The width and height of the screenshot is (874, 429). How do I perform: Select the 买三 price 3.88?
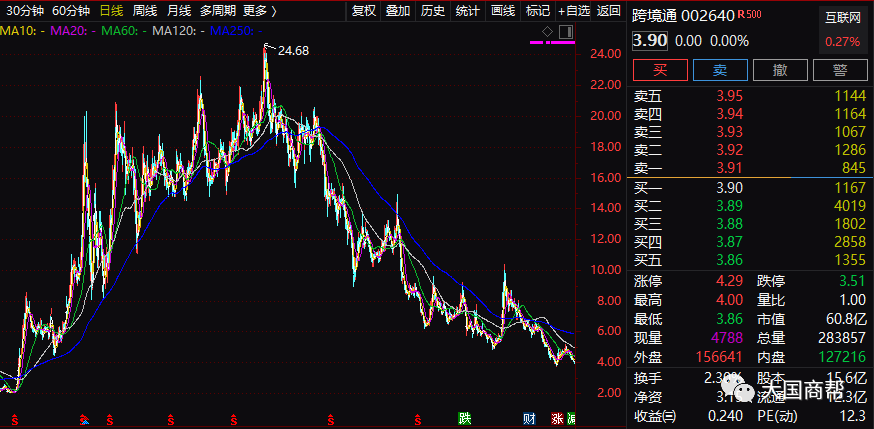pyautogui.click(x=730, y=224)
